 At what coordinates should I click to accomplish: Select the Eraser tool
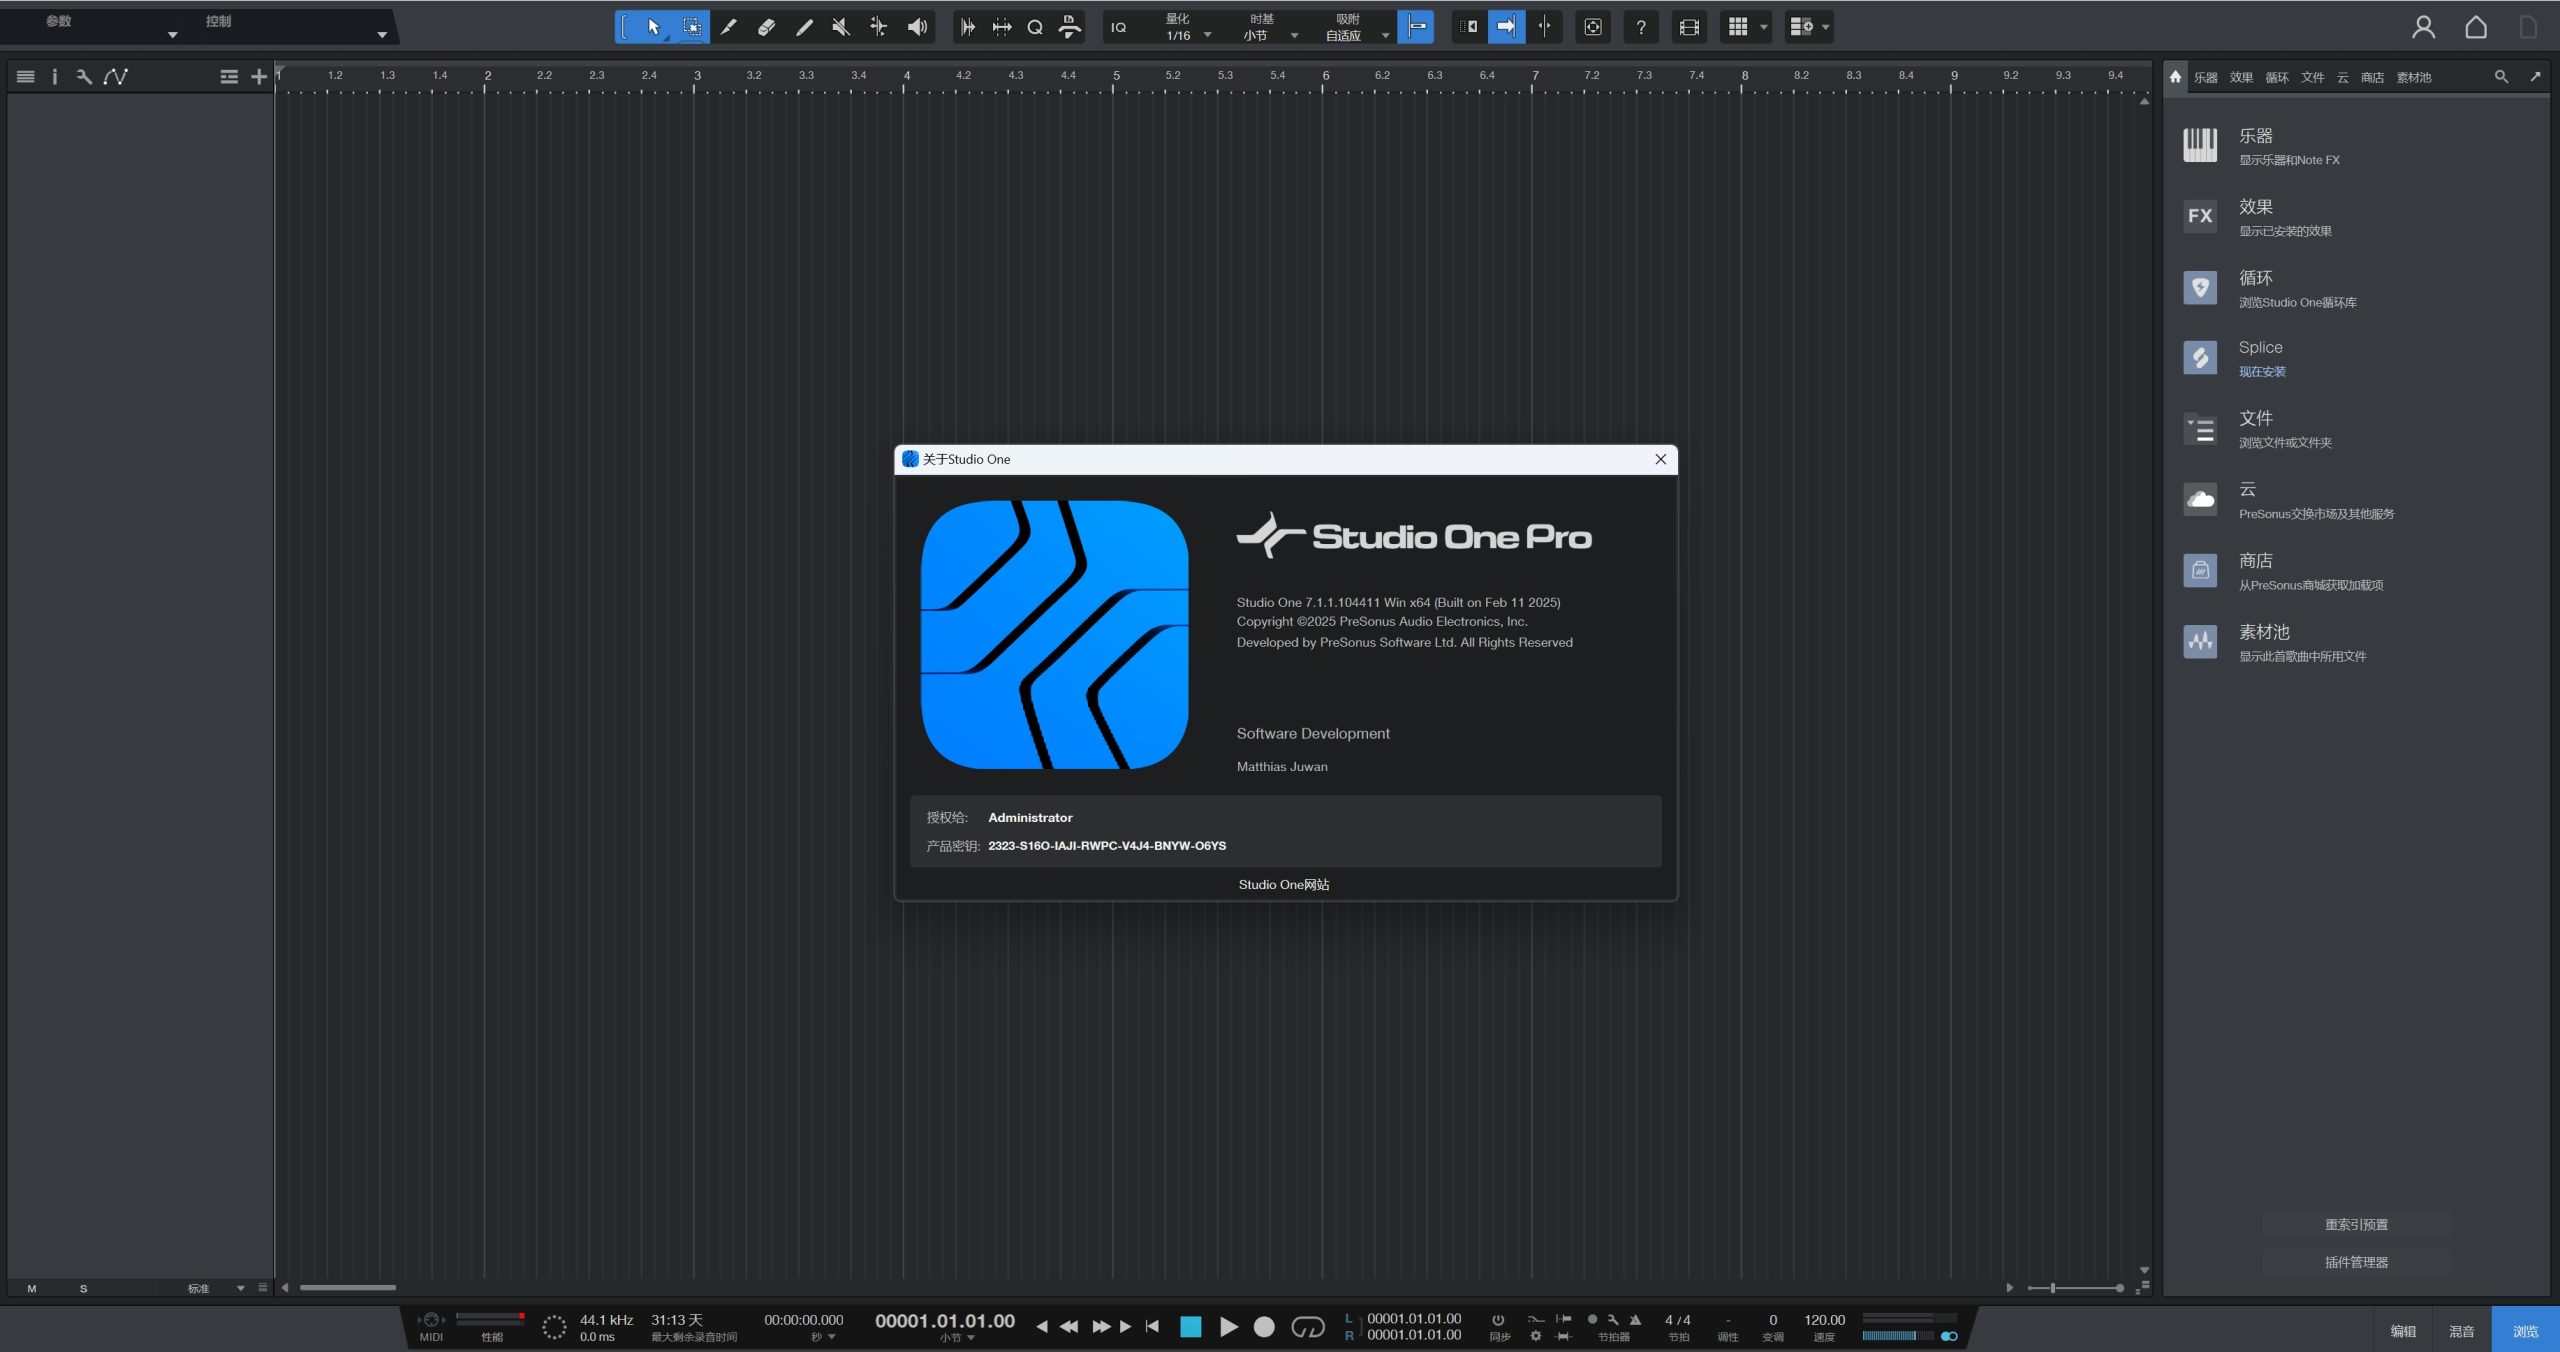pyautogui.click(x=766, y=27)
